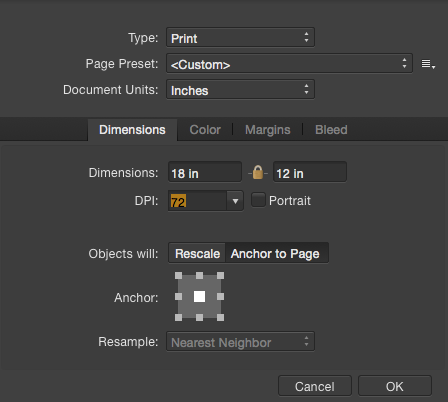Select the top-left anchor point
The image size is (448, 402).
[x=179, y=276]
